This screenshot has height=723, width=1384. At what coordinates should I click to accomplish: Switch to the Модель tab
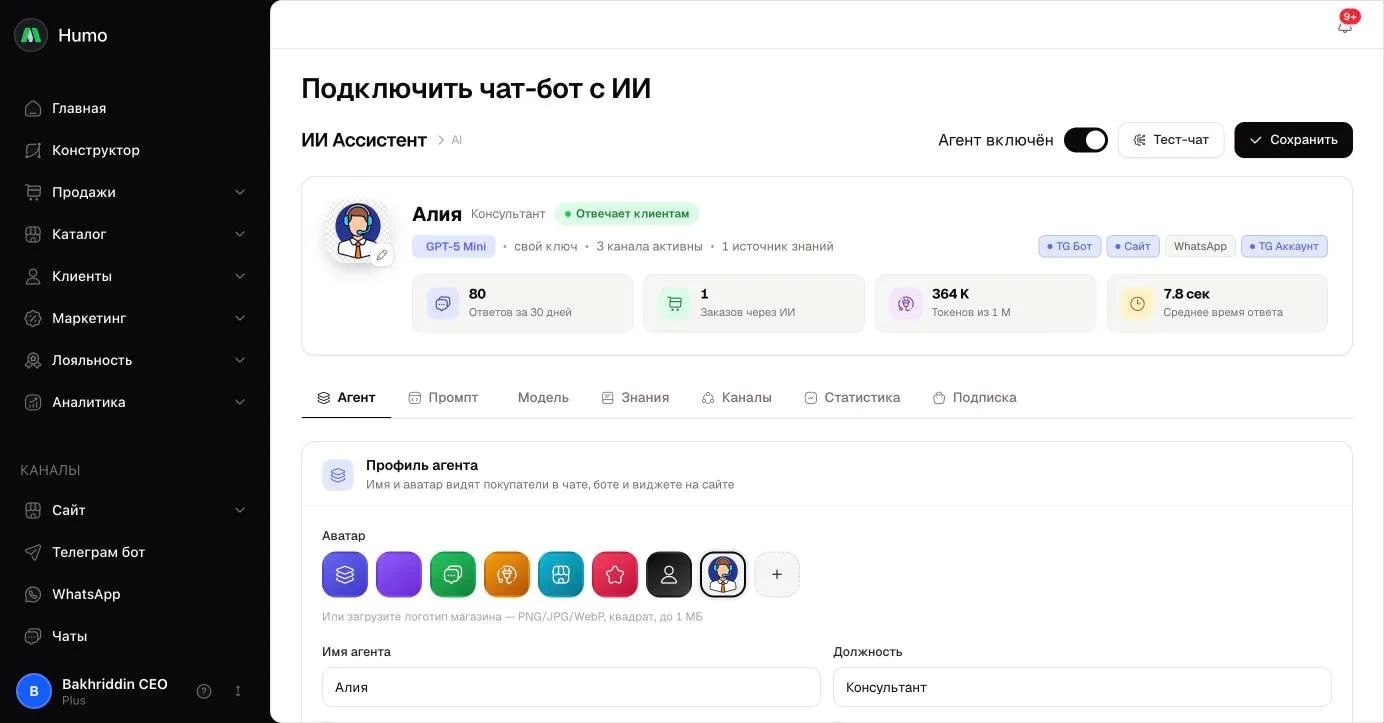point(543,398)
